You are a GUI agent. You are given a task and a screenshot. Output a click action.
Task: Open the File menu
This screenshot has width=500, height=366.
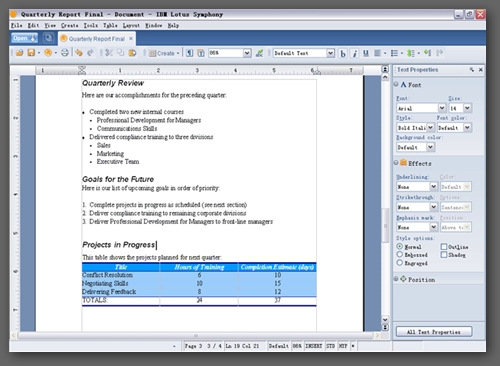coord(16,25)
